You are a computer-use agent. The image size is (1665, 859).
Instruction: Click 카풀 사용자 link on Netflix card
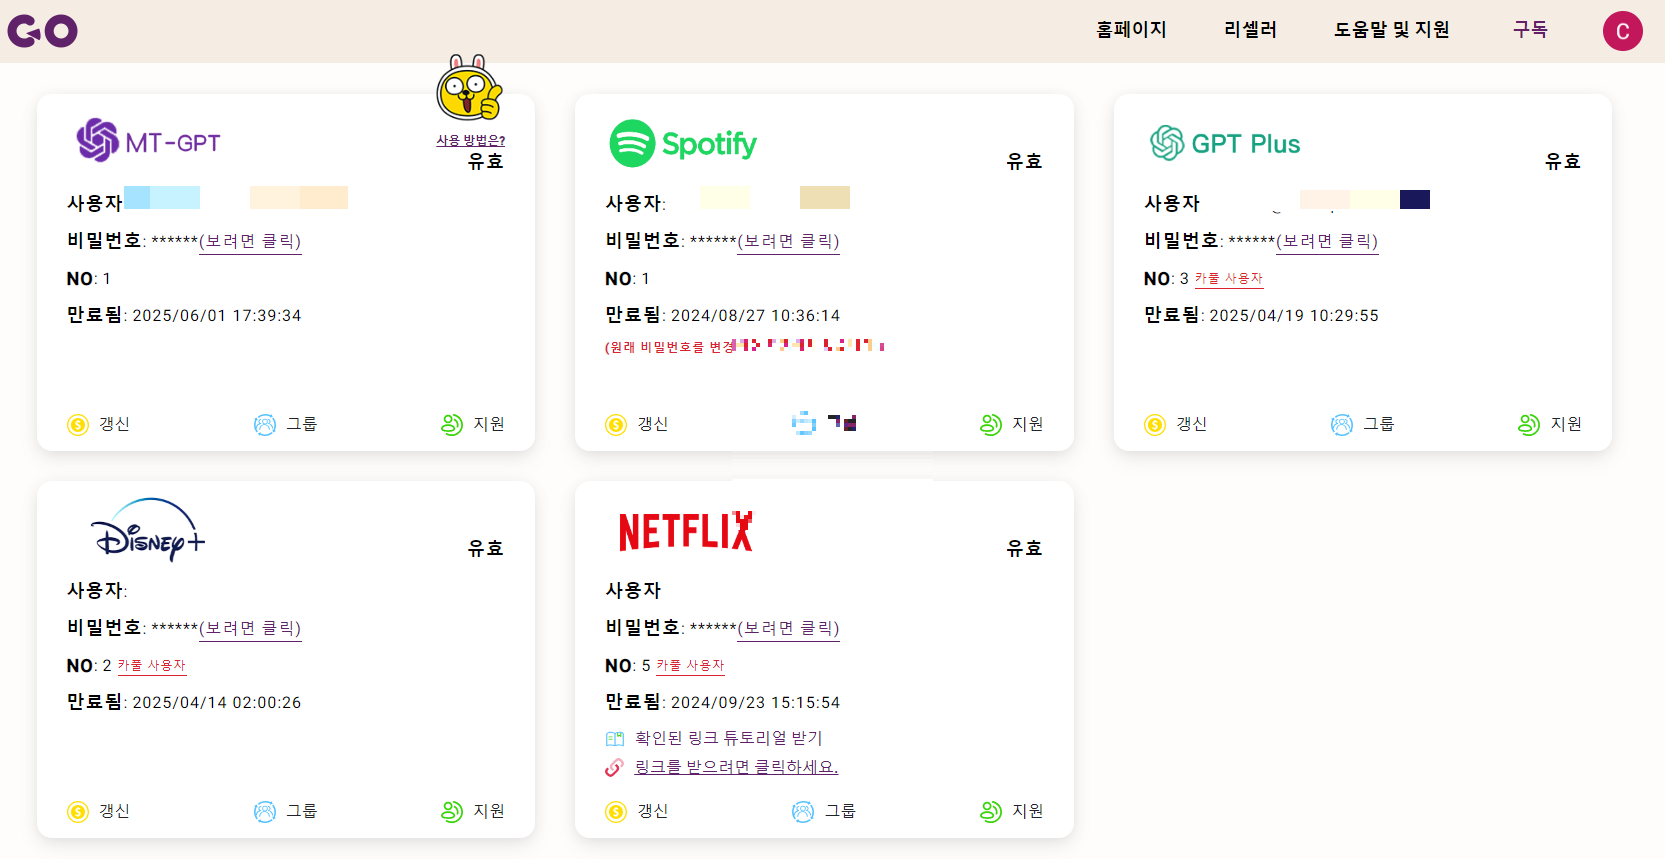pyautogui.click(x=690, y=665)
